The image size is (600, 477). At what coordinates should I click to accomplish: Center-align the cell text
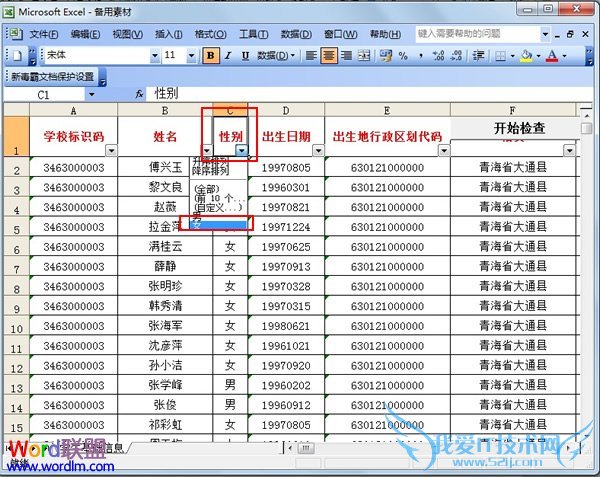click(x=329, y=56)
